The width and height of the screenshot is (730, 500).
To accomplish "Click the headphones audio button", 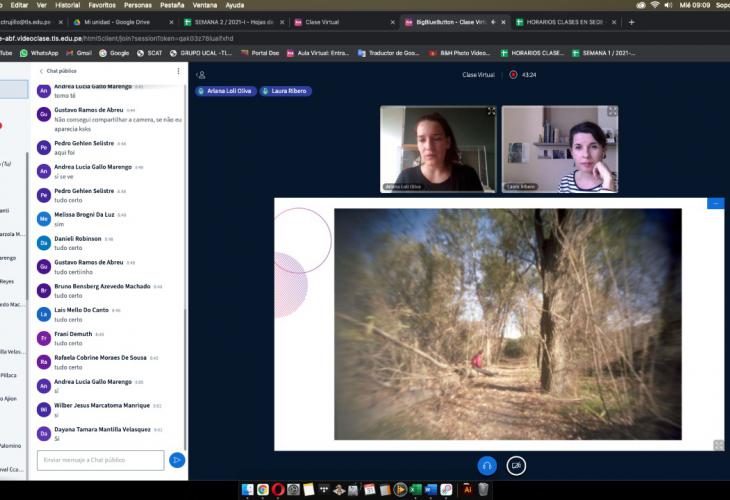I will point(487,466).
